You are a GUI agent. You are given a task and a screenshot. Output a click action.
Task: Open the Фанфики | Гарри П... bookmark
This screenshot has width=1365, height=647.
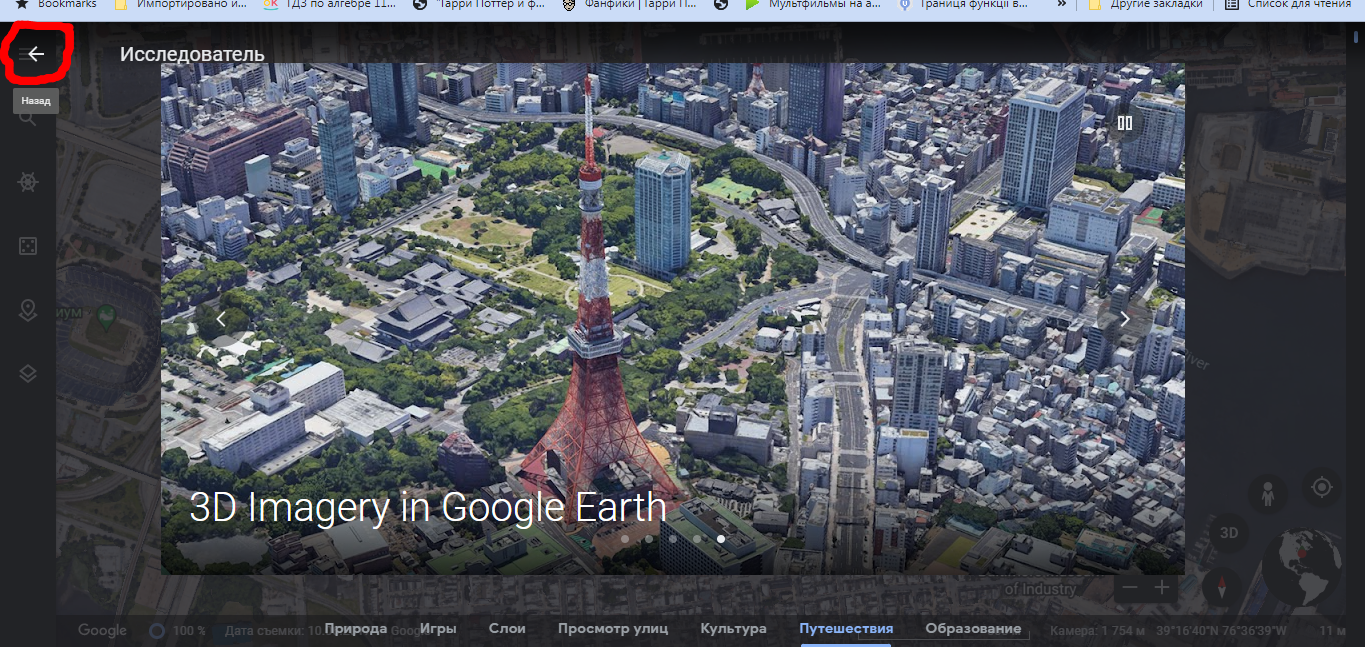pyautogui.click(x=631, y=4)
